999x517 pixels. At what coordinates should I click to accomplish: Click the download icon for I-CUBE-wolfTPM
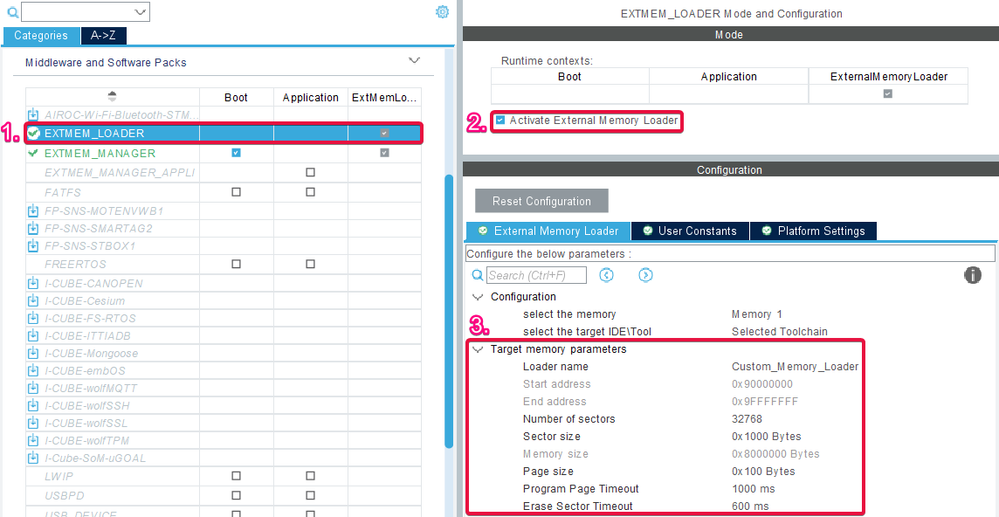click(x=33, y=441)
